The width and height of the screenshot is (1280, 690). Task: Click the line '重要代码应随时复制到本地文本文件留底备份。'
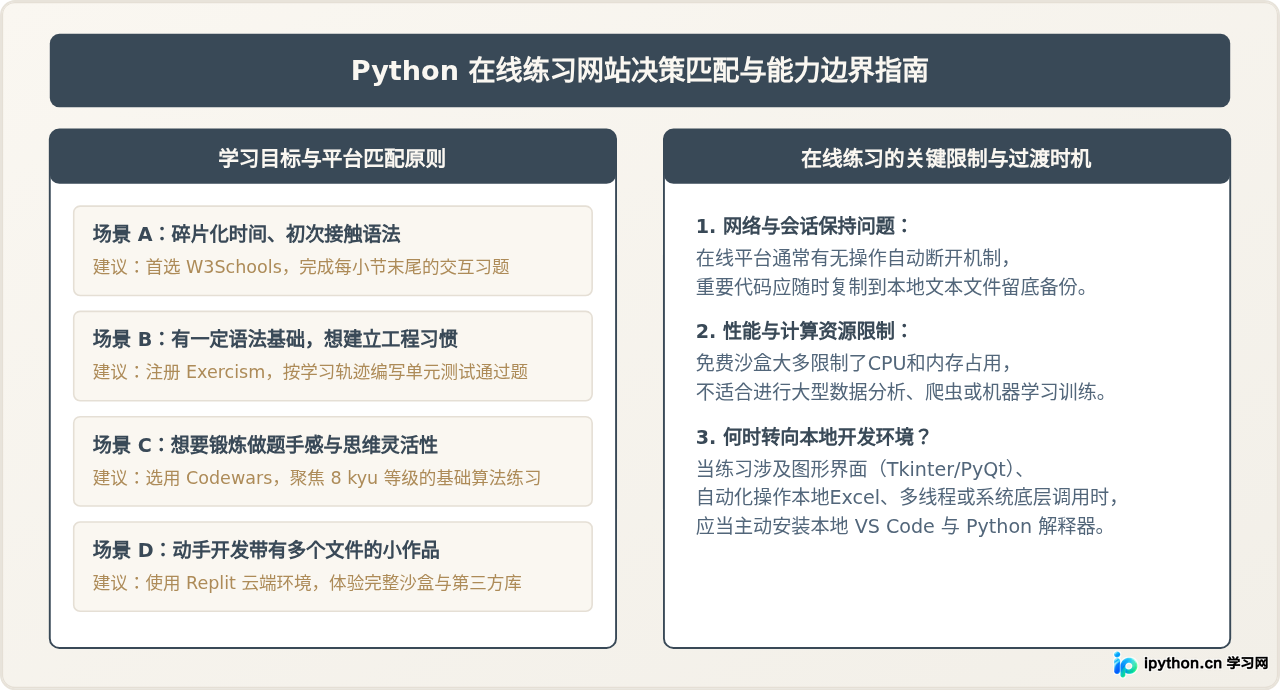892,287
